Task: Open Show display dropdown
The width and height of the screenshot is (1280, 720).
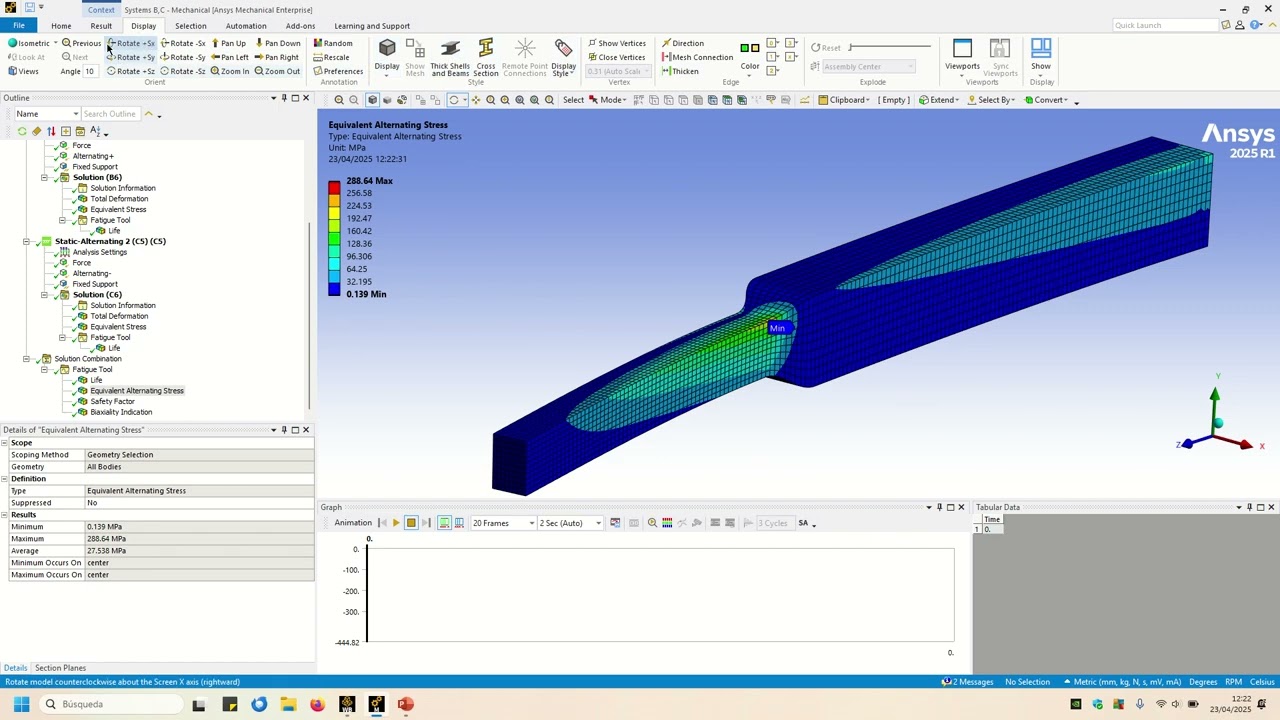Action: 1041,56
